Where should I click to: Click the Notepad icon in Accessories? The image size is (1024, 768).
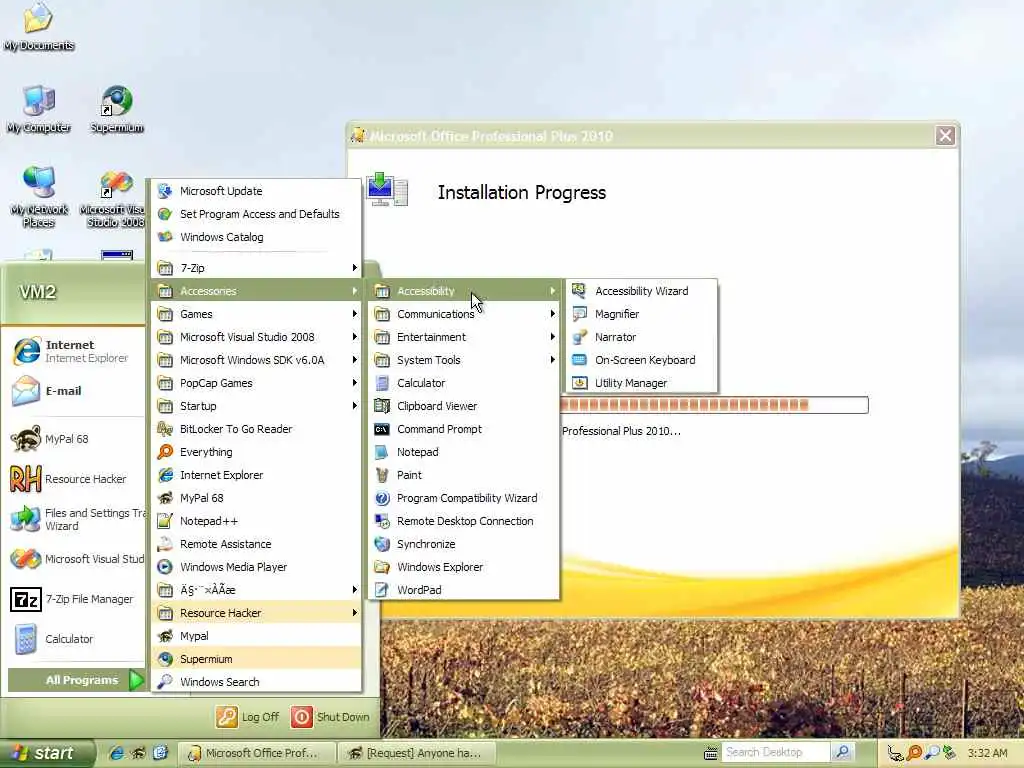click(x=382, y=452)
